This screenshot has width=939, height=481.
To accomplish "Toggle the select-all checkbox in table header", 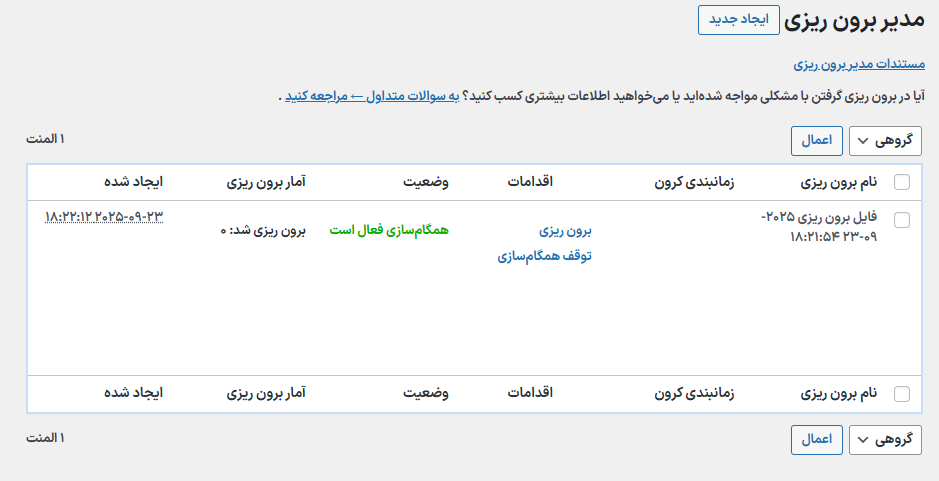I will 902,182.
